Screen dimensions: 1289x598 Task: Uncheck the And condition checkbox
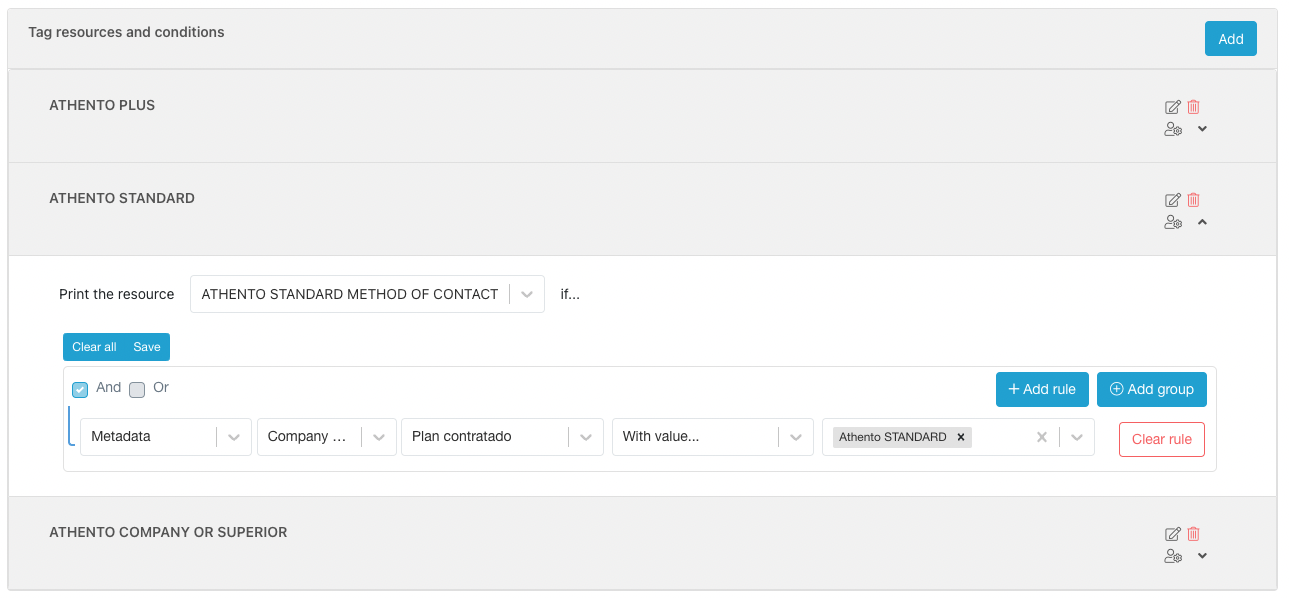(x=81, y=389)
